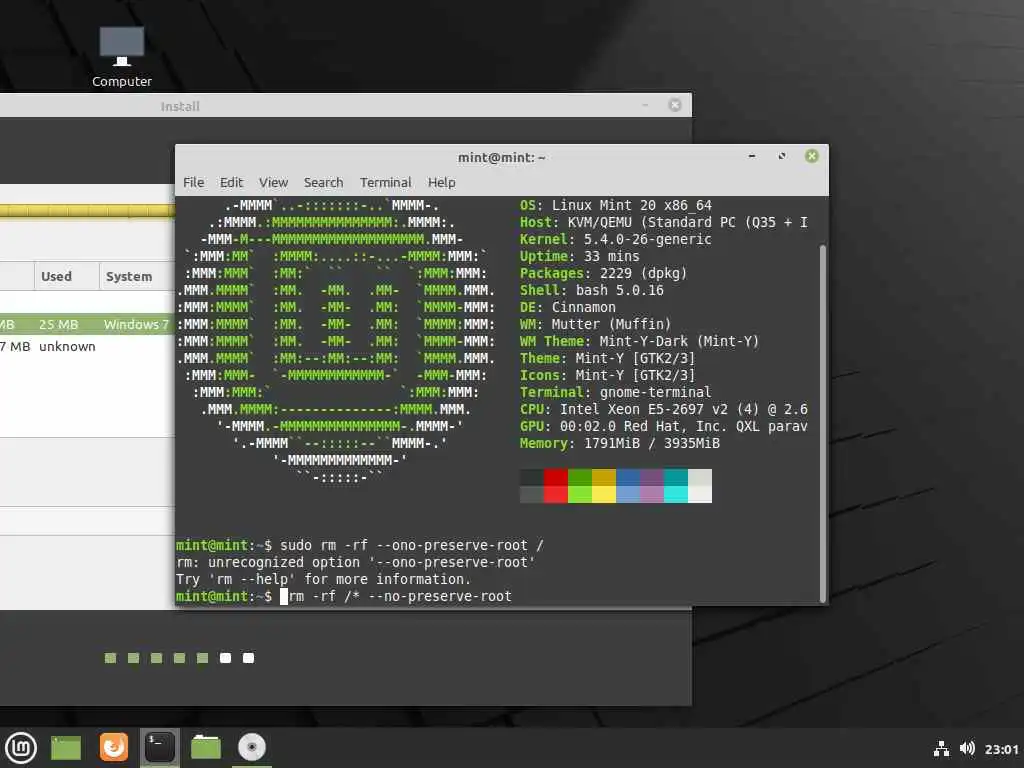Click the 'OS: Linux Mint 20' line

(615, 206)
